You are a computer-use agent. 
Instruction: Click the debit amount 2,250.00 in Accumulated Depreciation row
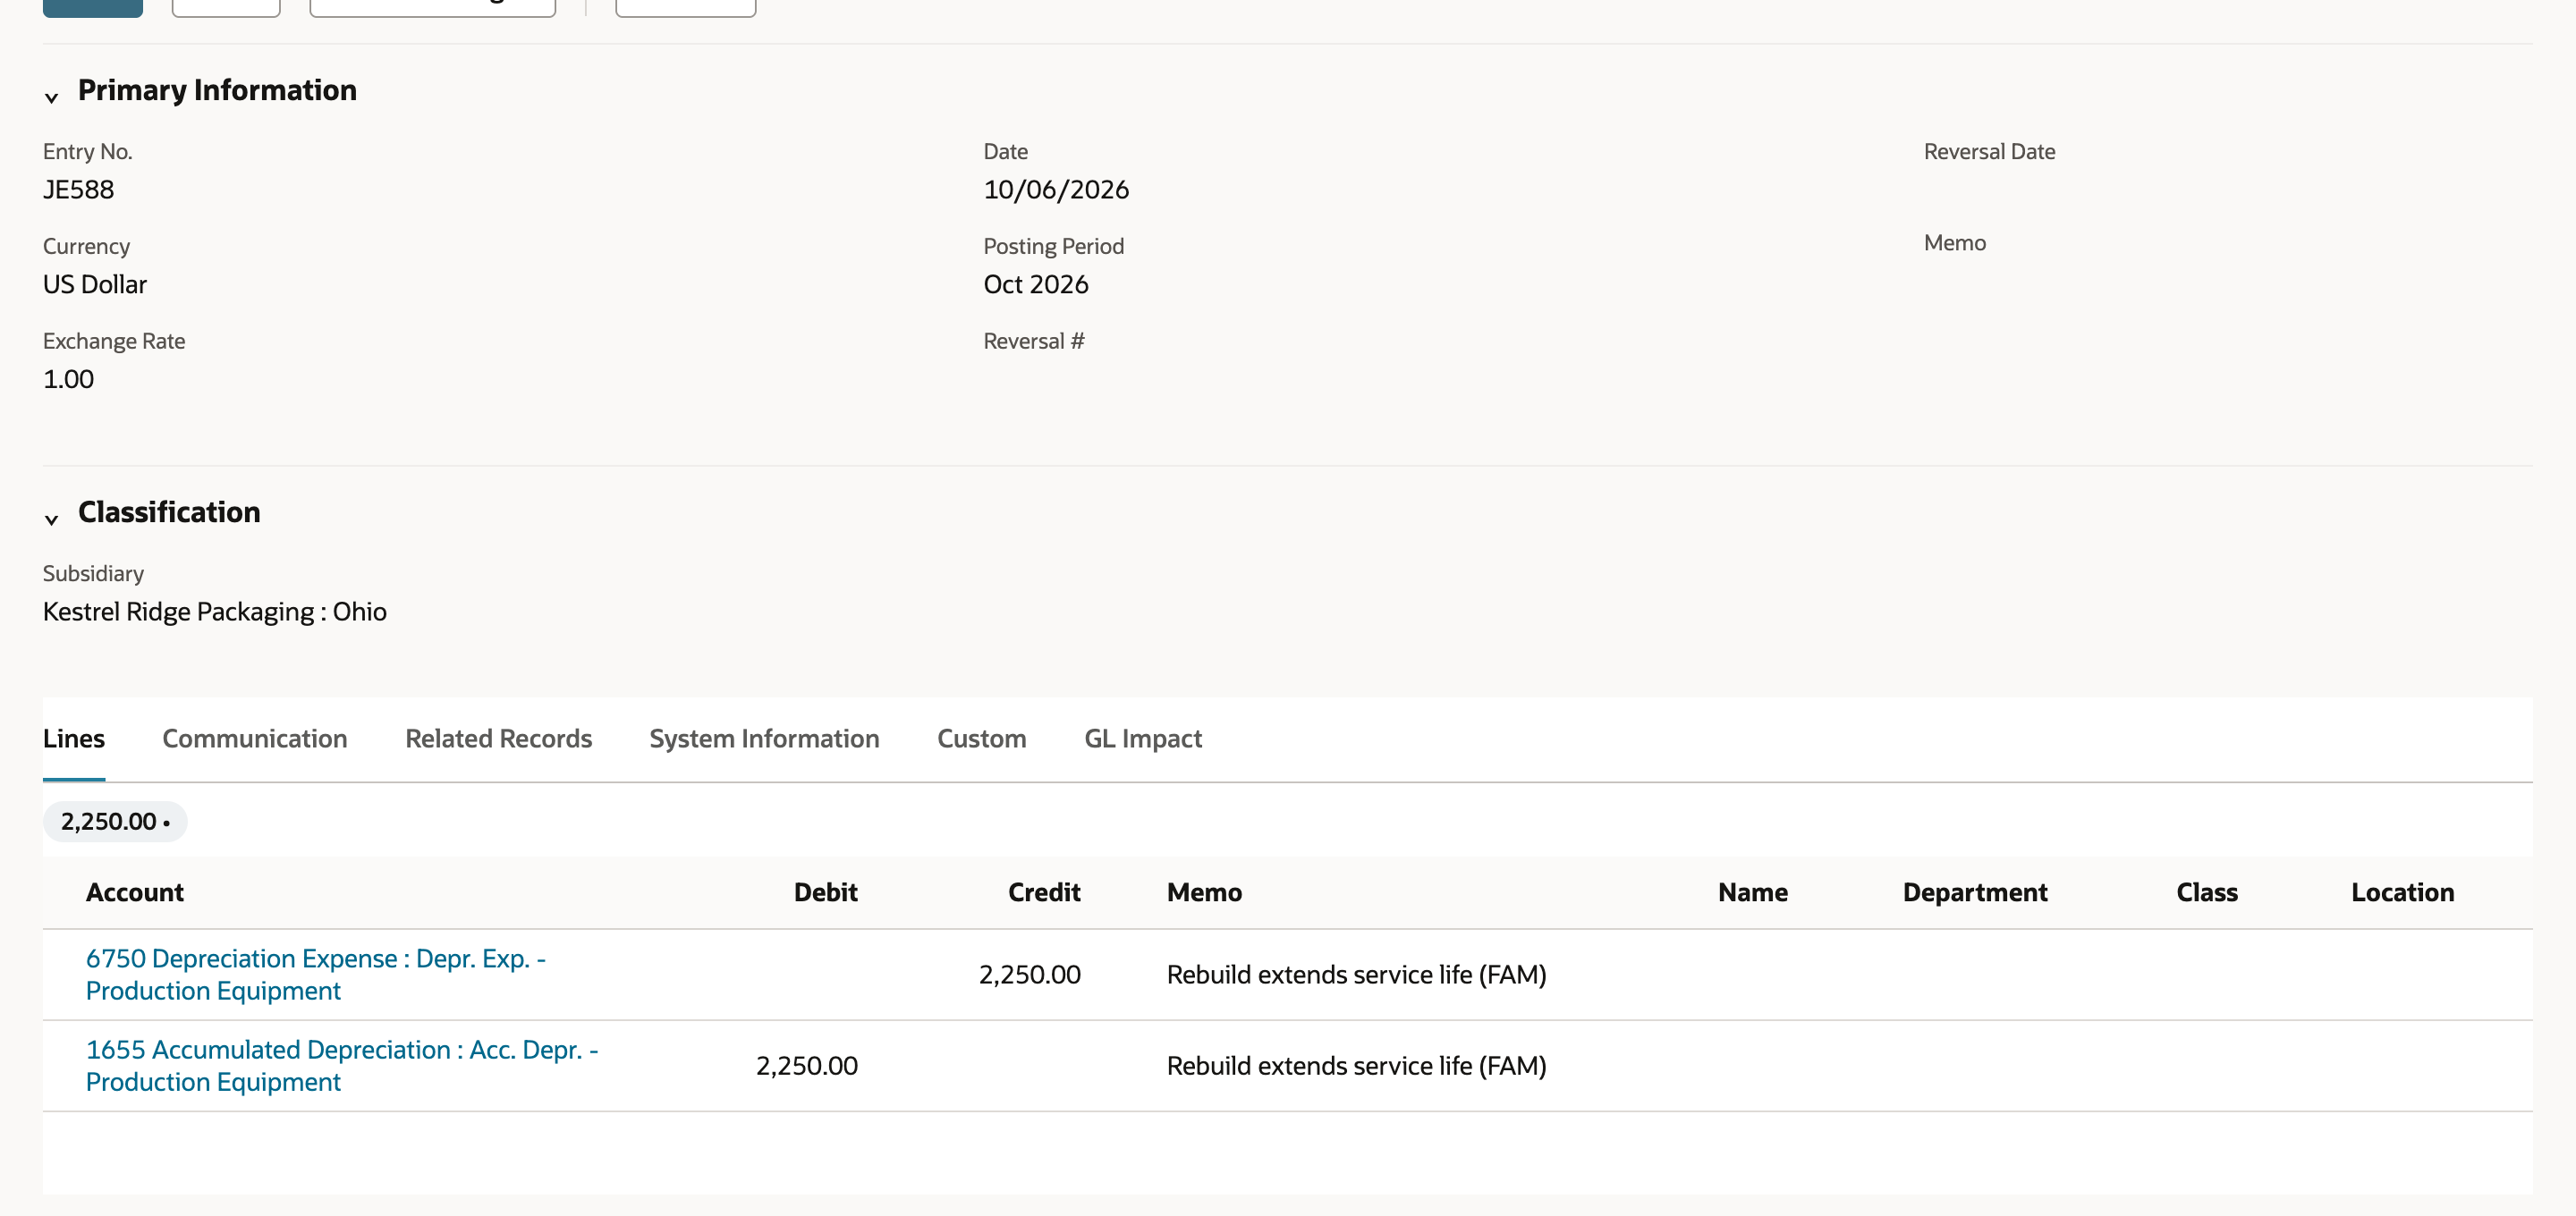[x=806, y=1065]
